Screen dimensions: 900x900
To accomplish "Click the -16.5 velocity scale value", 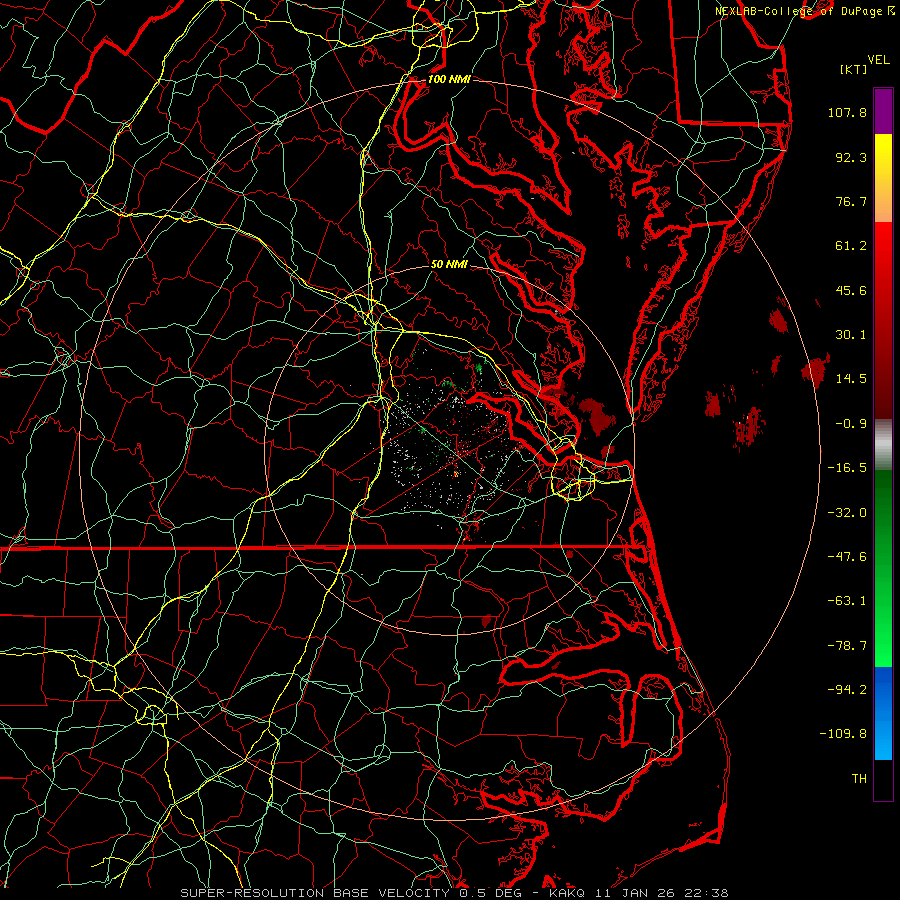I will pos(847,468).
